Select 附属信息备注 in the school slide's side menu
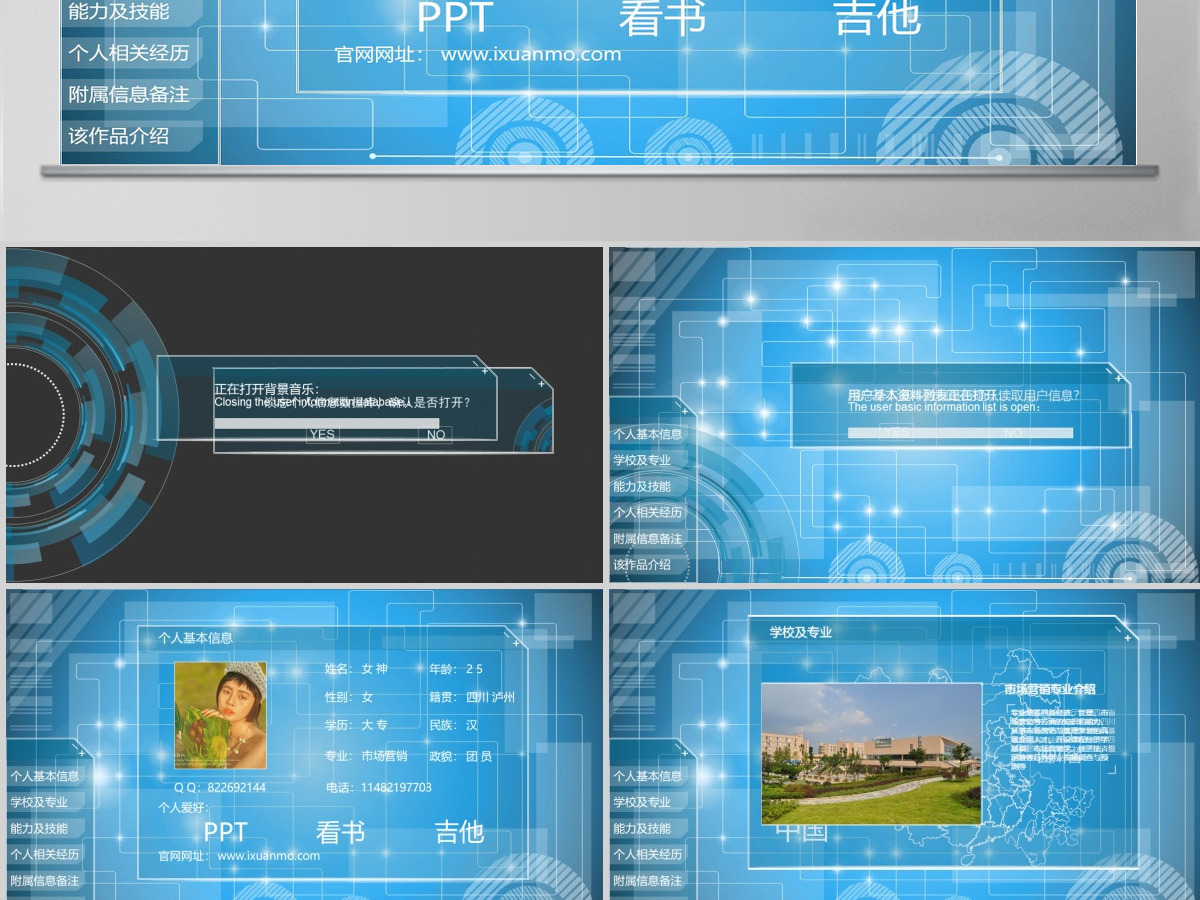Screen dimensions: 1200x900 648,881
